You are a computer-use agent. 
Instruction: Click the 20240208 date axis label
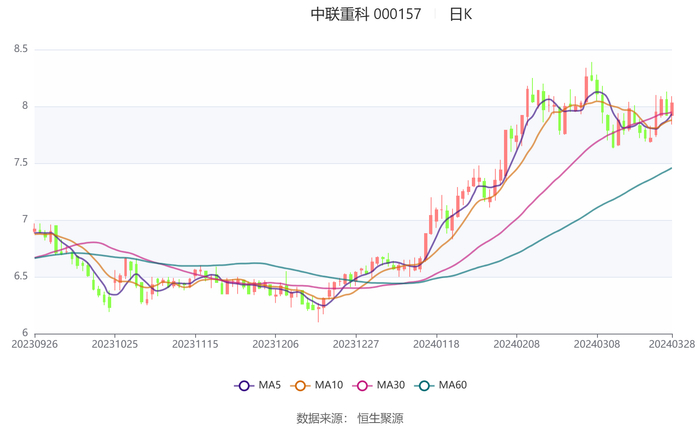(x=517, y=344)
